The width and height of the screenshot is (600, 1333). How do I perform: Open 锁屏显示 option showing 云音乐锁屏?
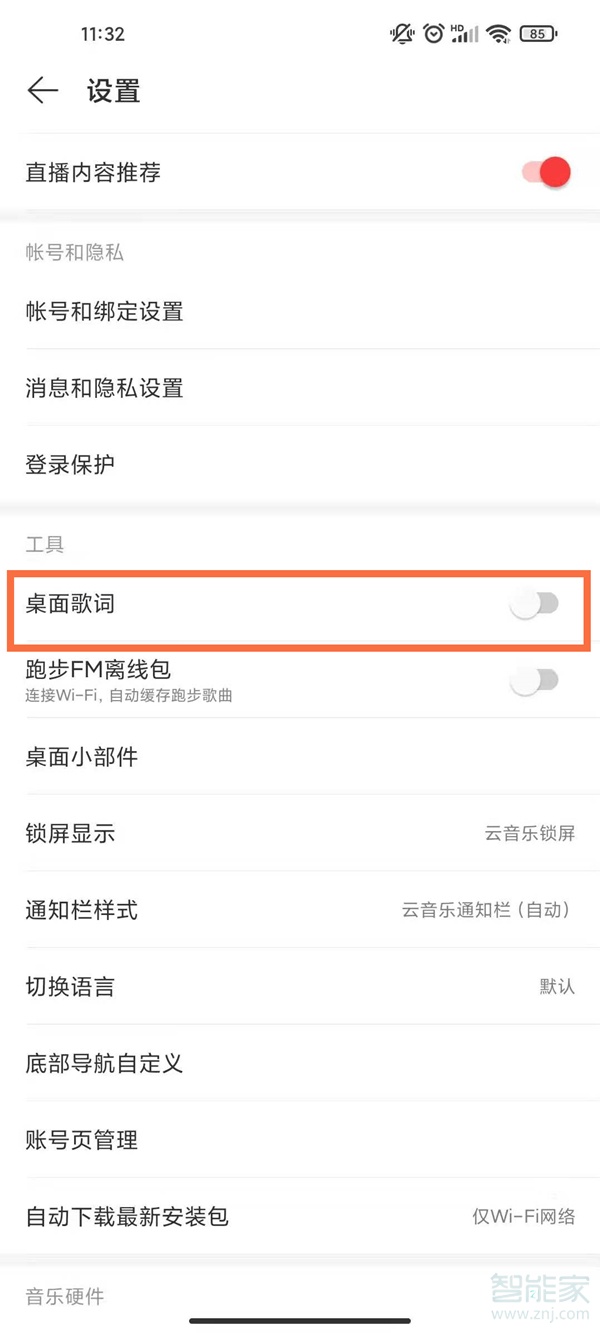coord(300,833)
